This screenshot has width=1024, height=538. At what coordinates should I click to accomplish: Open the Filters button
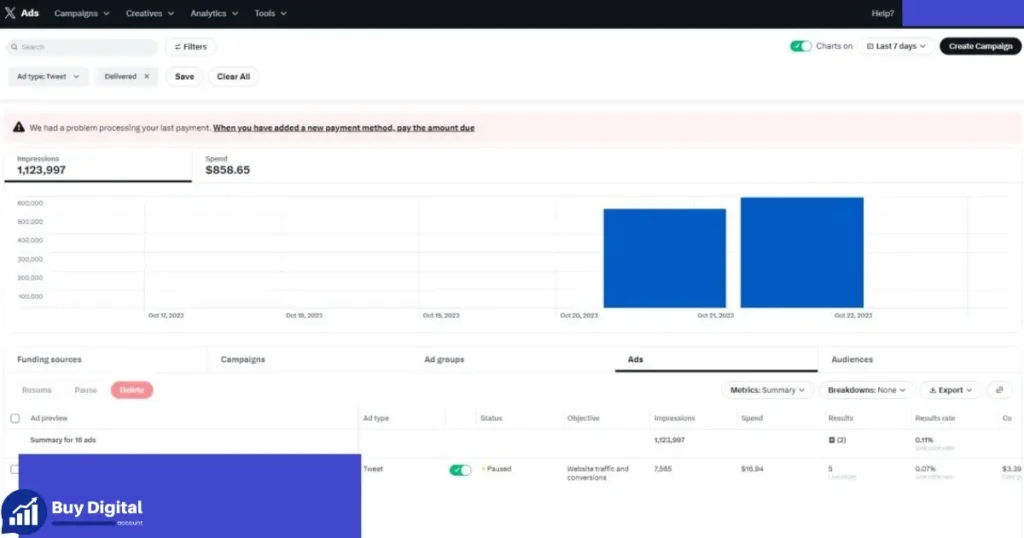tap(190, 47)
